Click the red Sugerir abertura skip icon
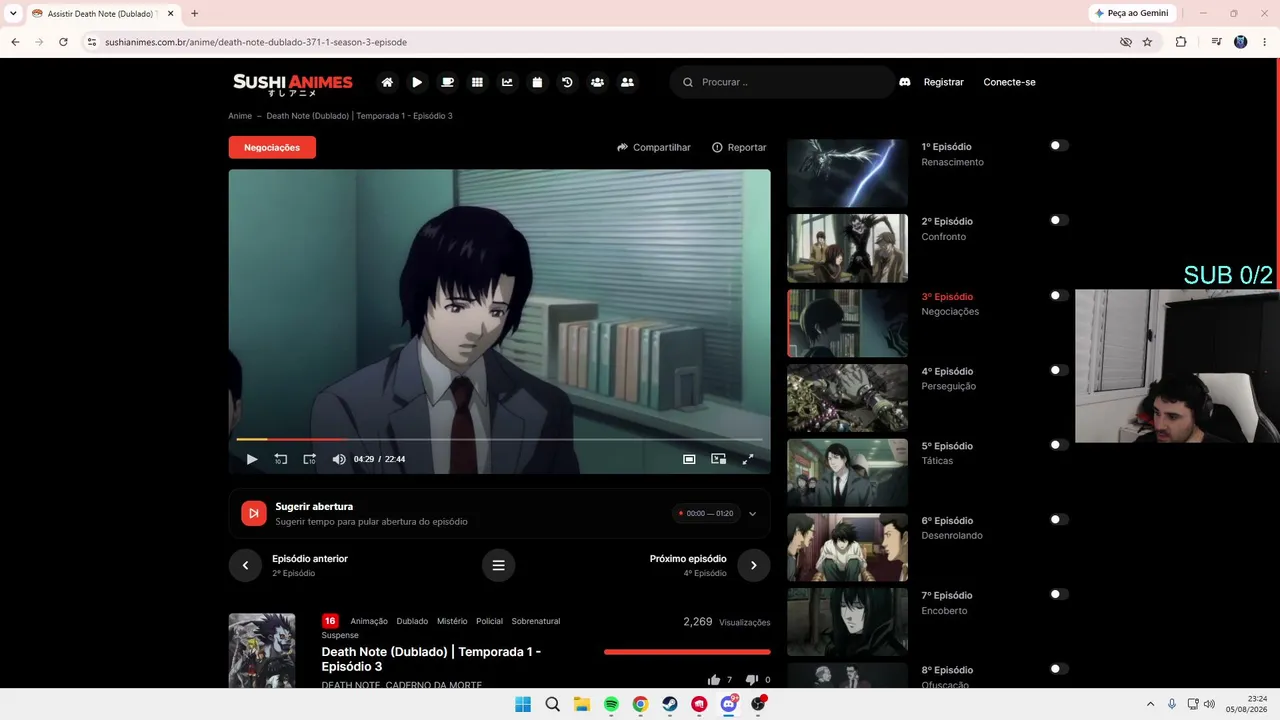 [x=254, y=513]
